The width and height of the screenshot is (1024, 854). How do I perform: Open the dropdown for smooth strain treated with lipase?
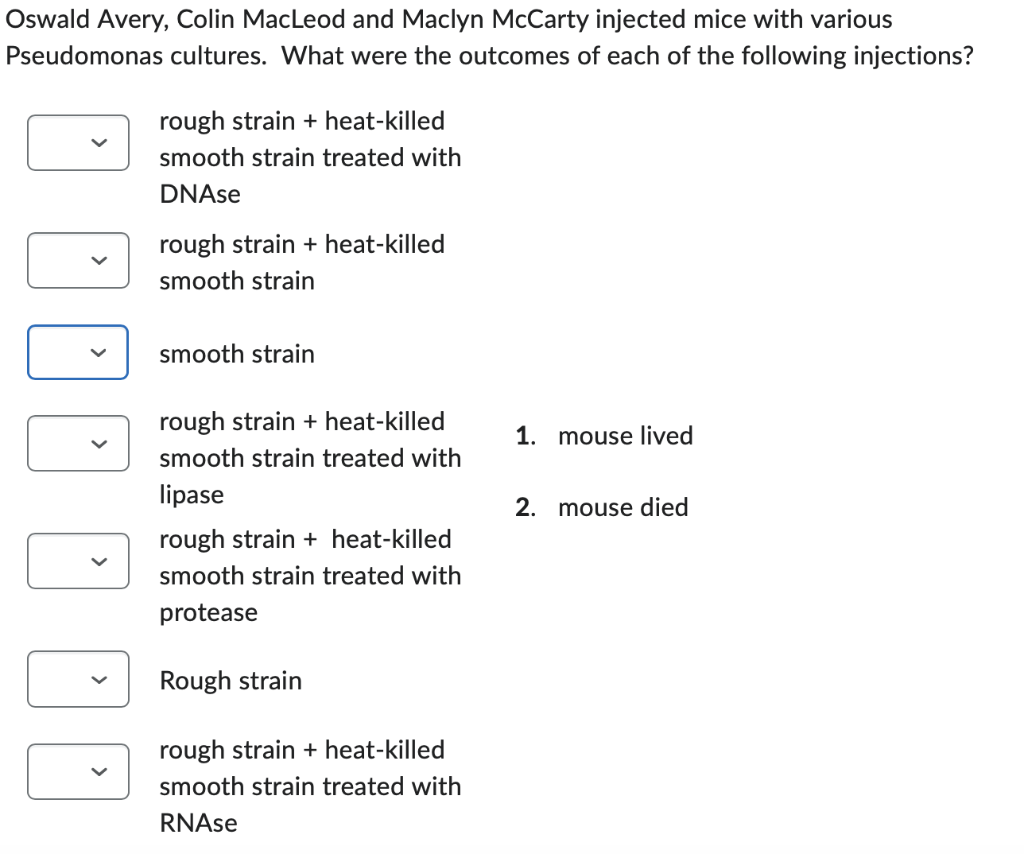coord(78,443)
